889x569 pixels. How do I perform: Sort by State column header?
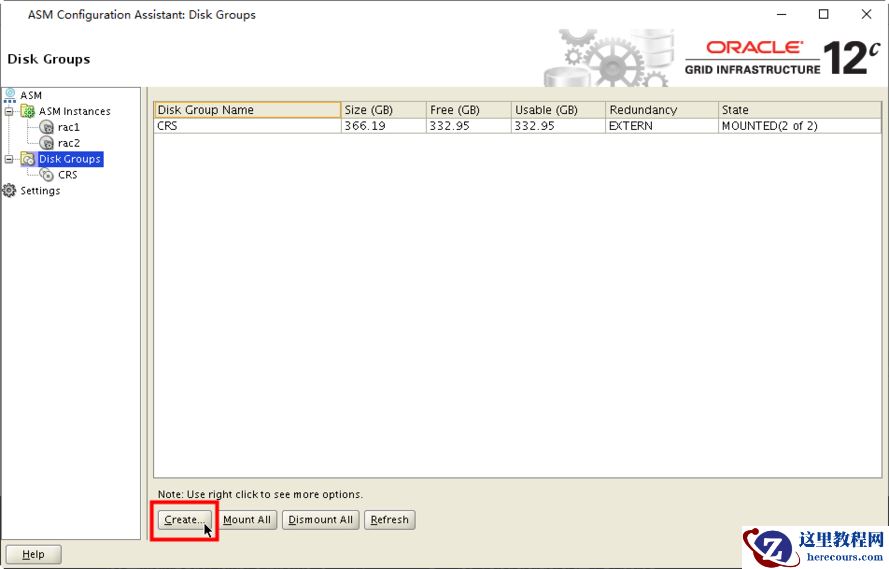pos(800,109)
